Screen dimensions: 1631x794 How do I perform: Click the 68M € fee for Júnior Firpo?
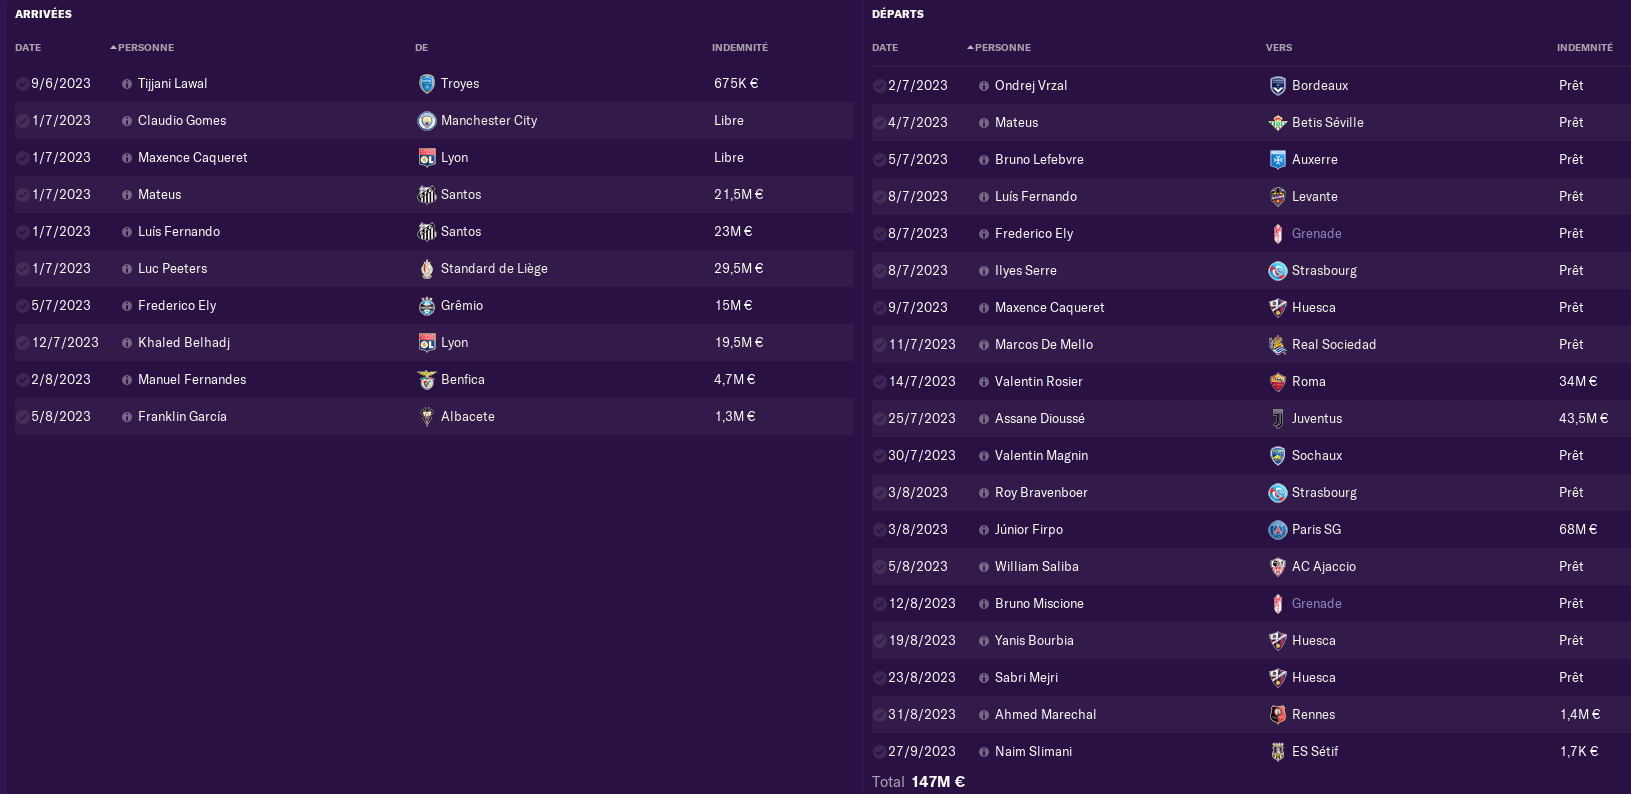click(x=1578, y=530)
